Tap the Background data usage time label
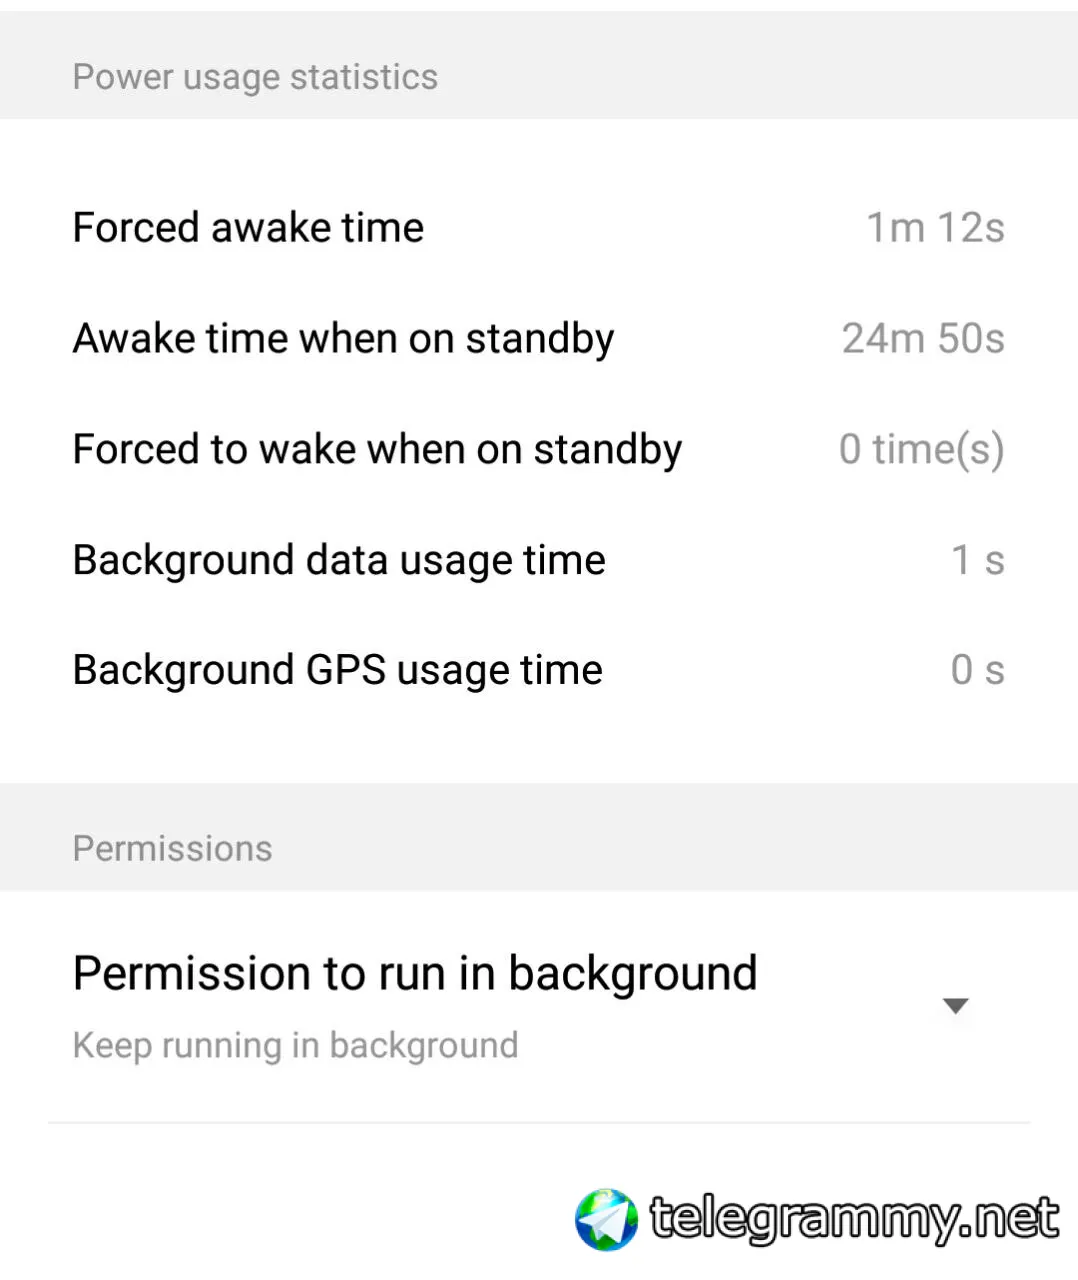Screen dimensions: 1078x1280 pyautogui.click(x=339, y=560)
